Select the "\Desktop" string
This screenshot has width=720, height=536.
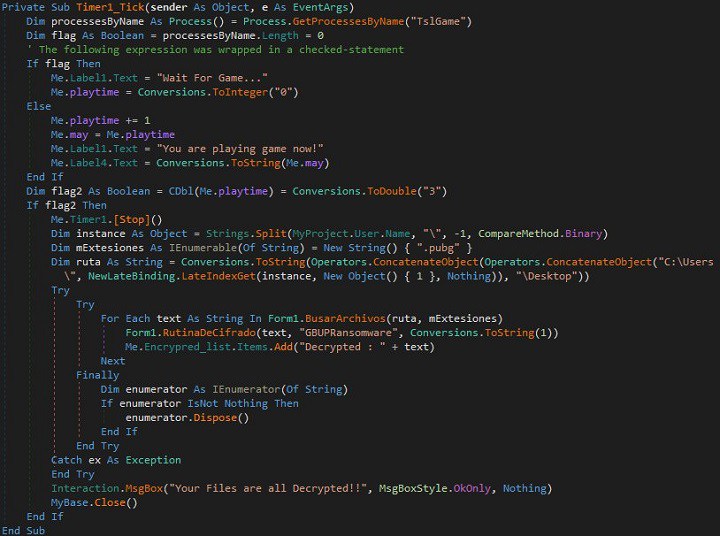[546, 276]
